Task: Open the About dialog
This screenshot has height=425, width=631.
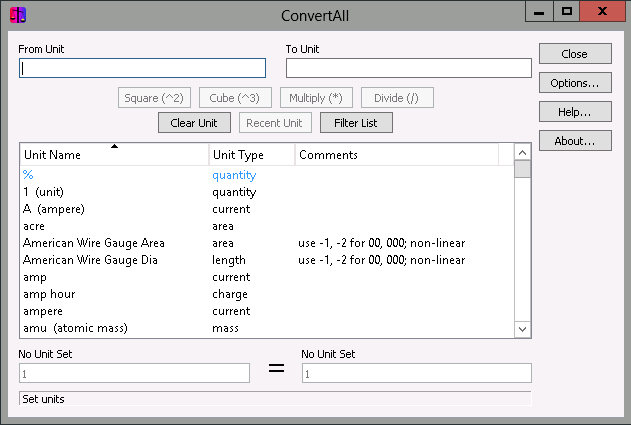Action: click(x=574, y=141)
